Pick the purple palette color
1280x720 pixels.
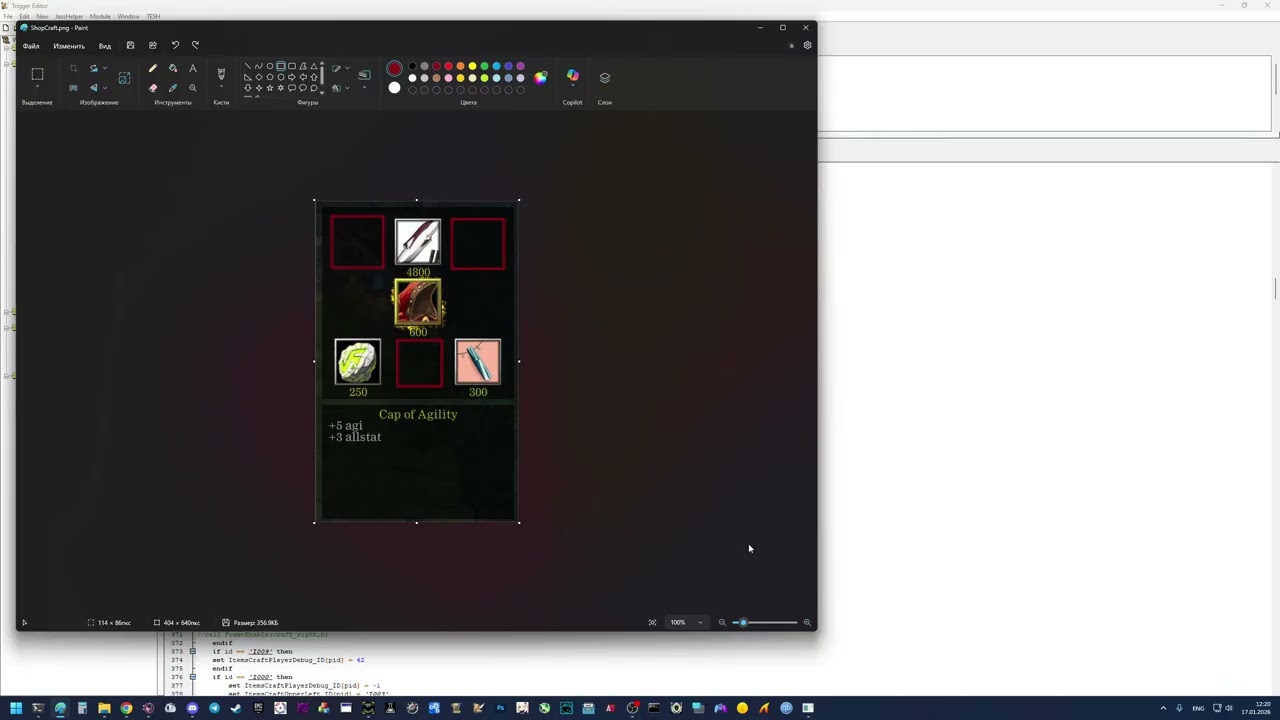click(520, 66)
